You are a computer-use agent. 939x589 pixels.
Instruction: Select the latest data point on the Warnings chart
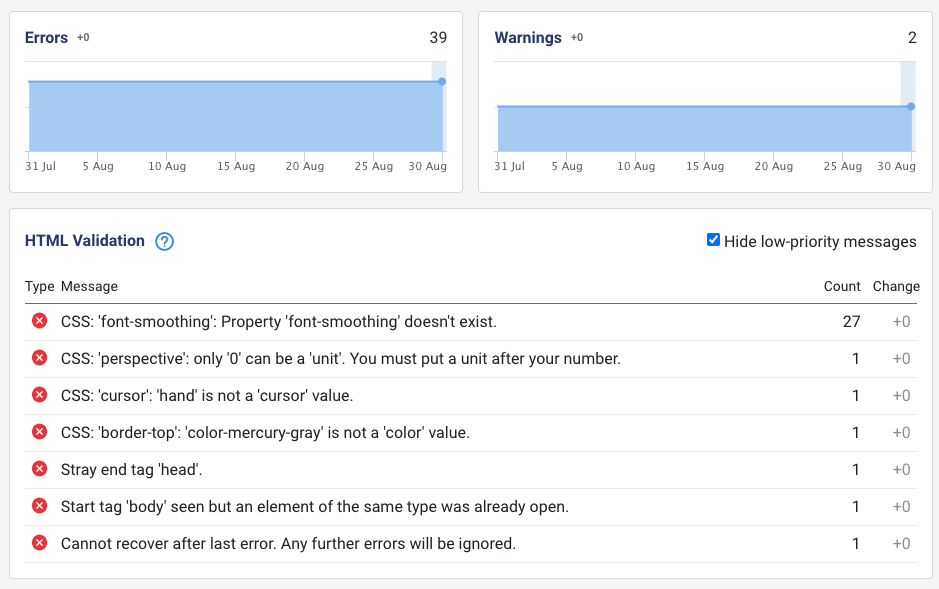tap(911, 104)
